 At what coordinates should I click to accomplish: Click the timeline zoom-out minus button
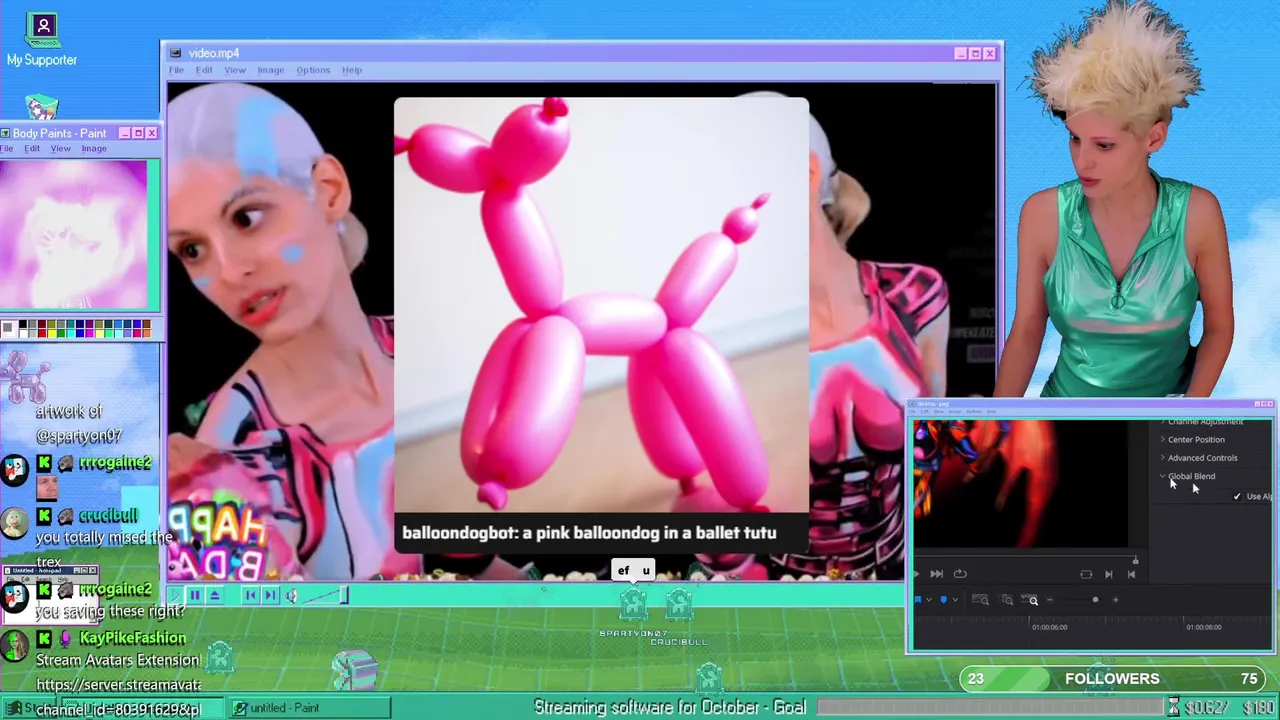coord(1050,599)
